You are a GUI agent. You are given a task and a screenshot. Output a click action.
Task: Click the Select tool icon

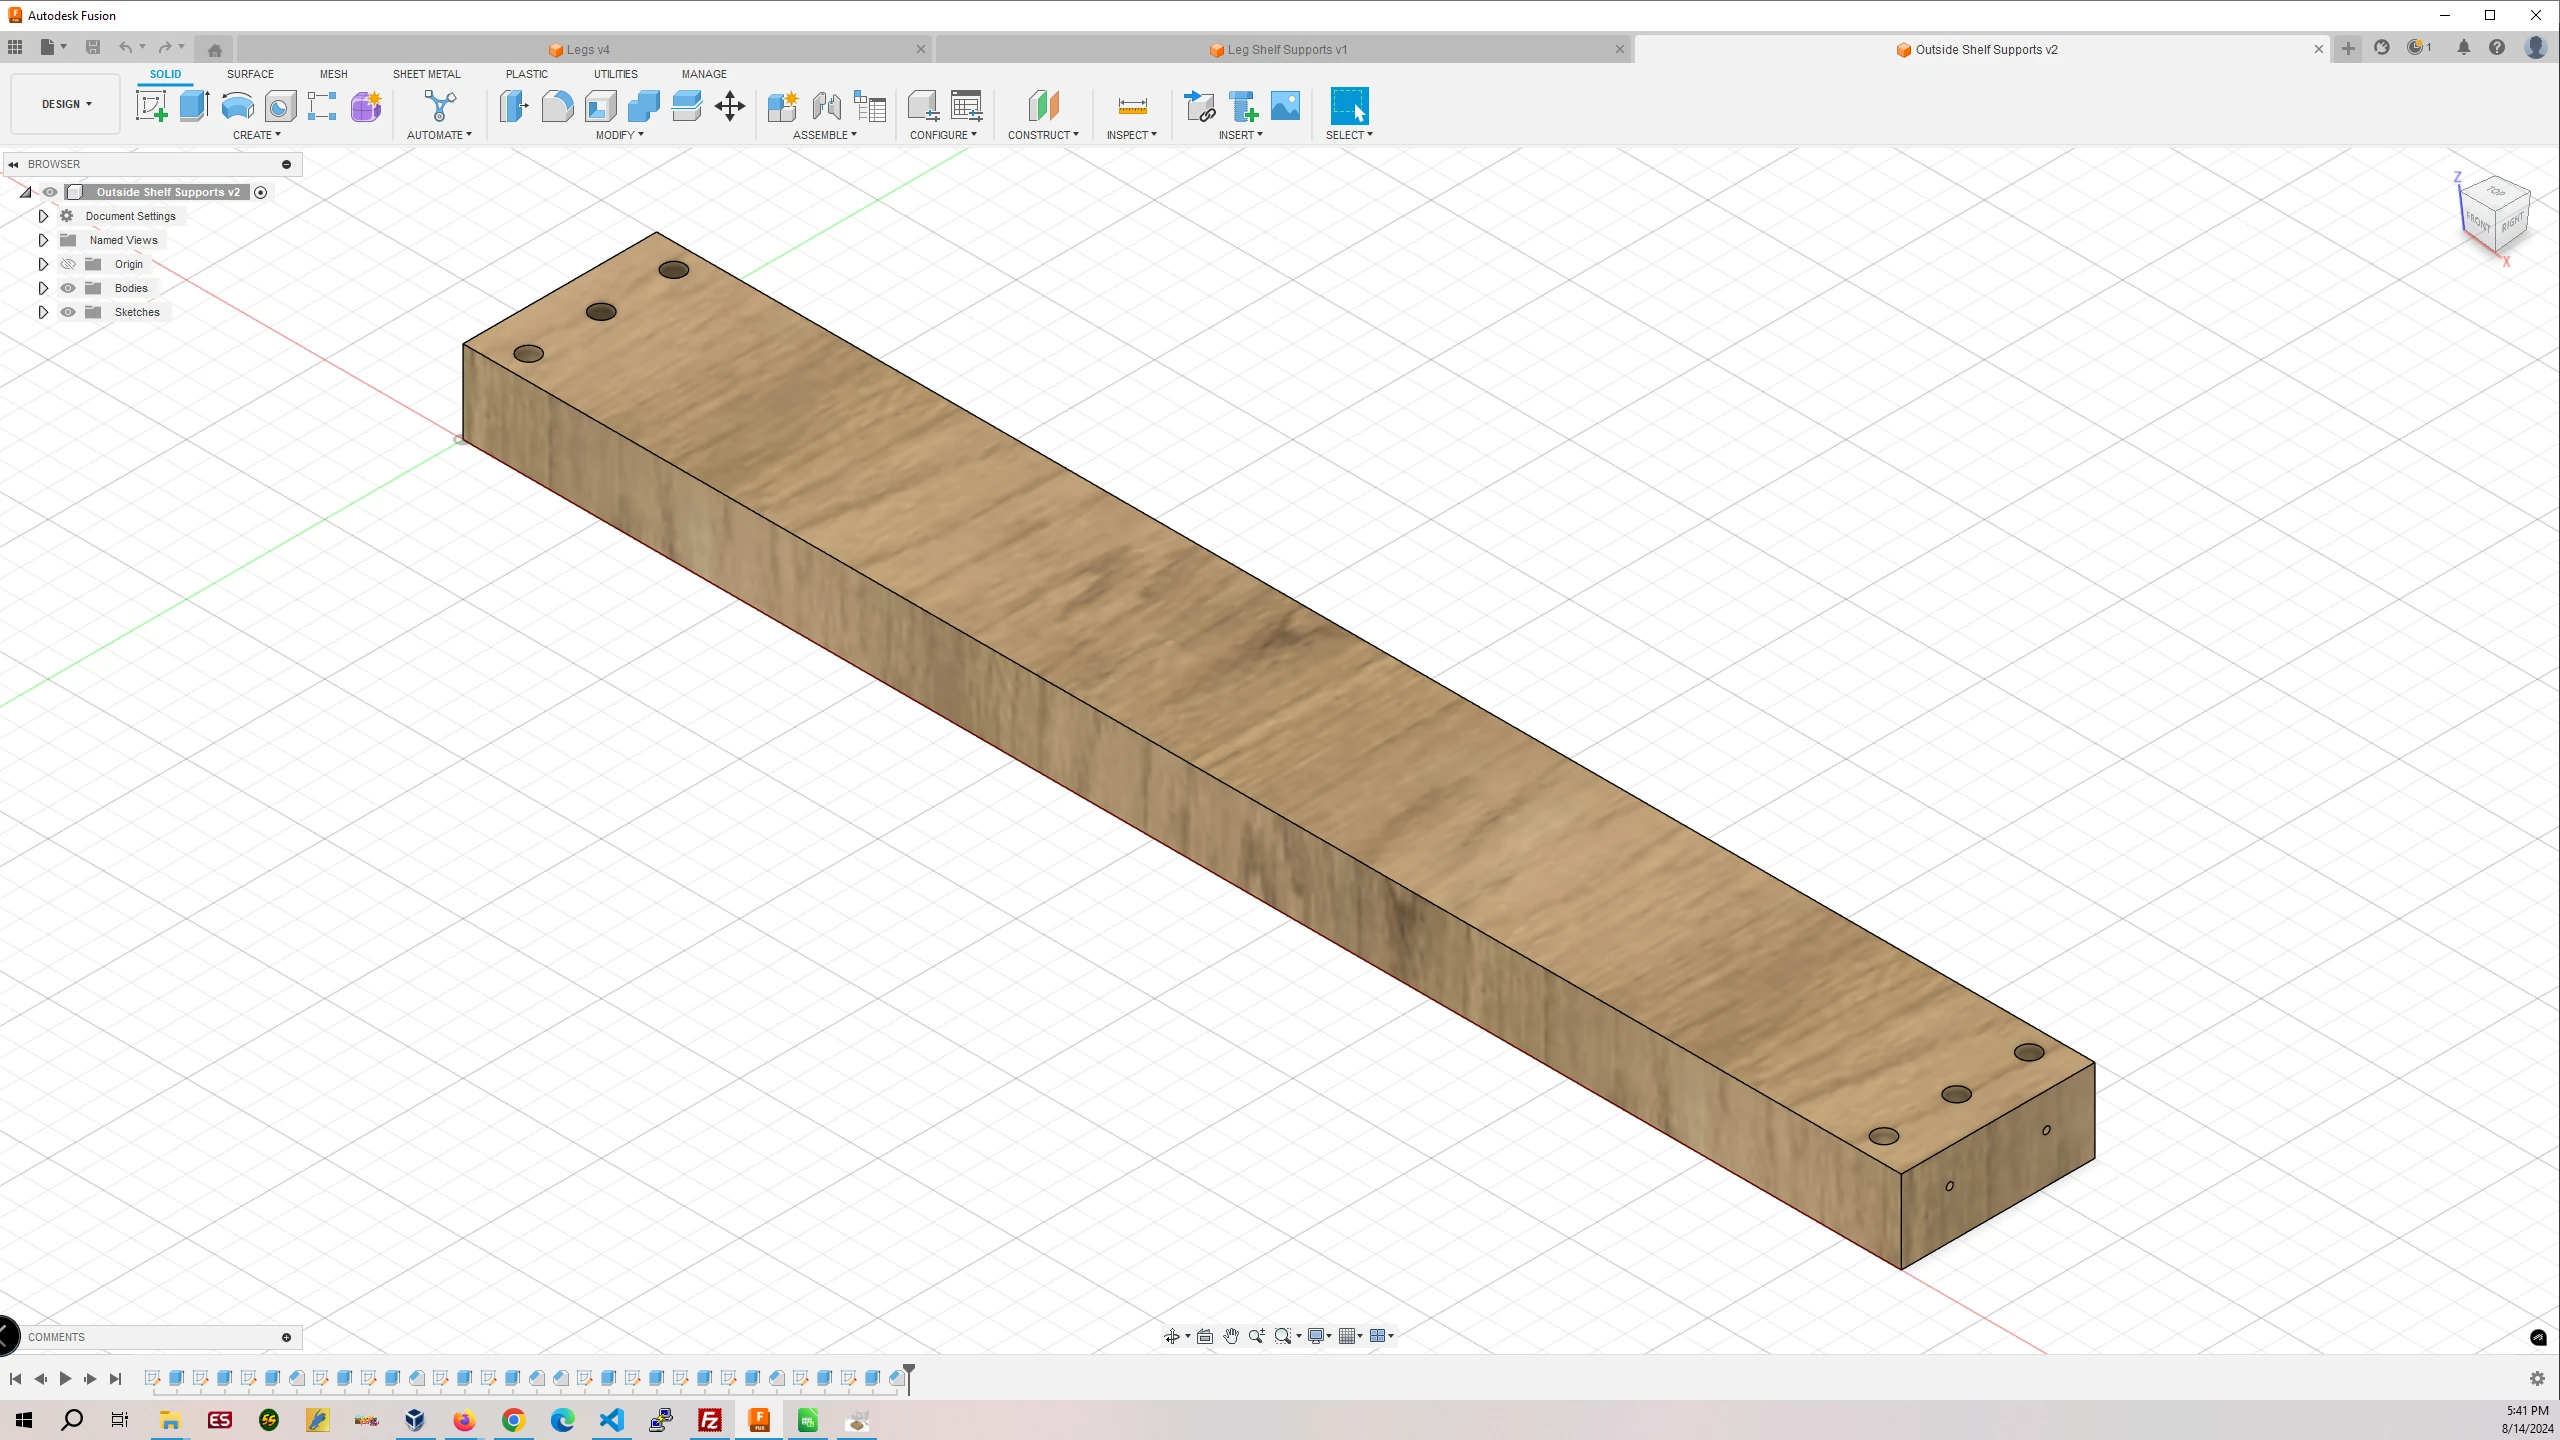[1349, 106]
